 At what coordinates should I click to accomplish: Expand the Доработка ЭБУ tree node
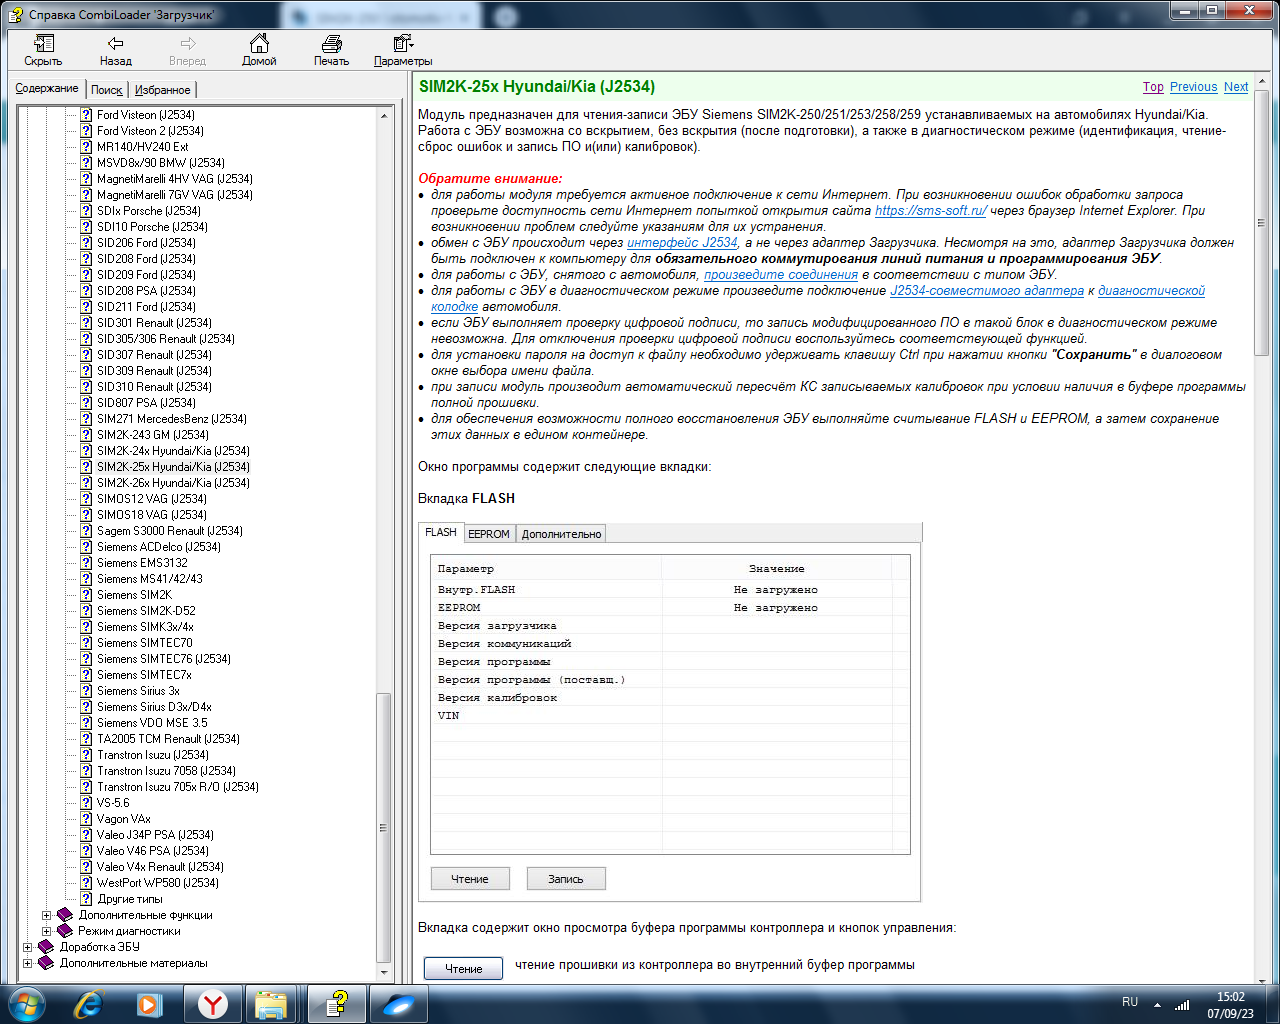[x=28, y=947]
